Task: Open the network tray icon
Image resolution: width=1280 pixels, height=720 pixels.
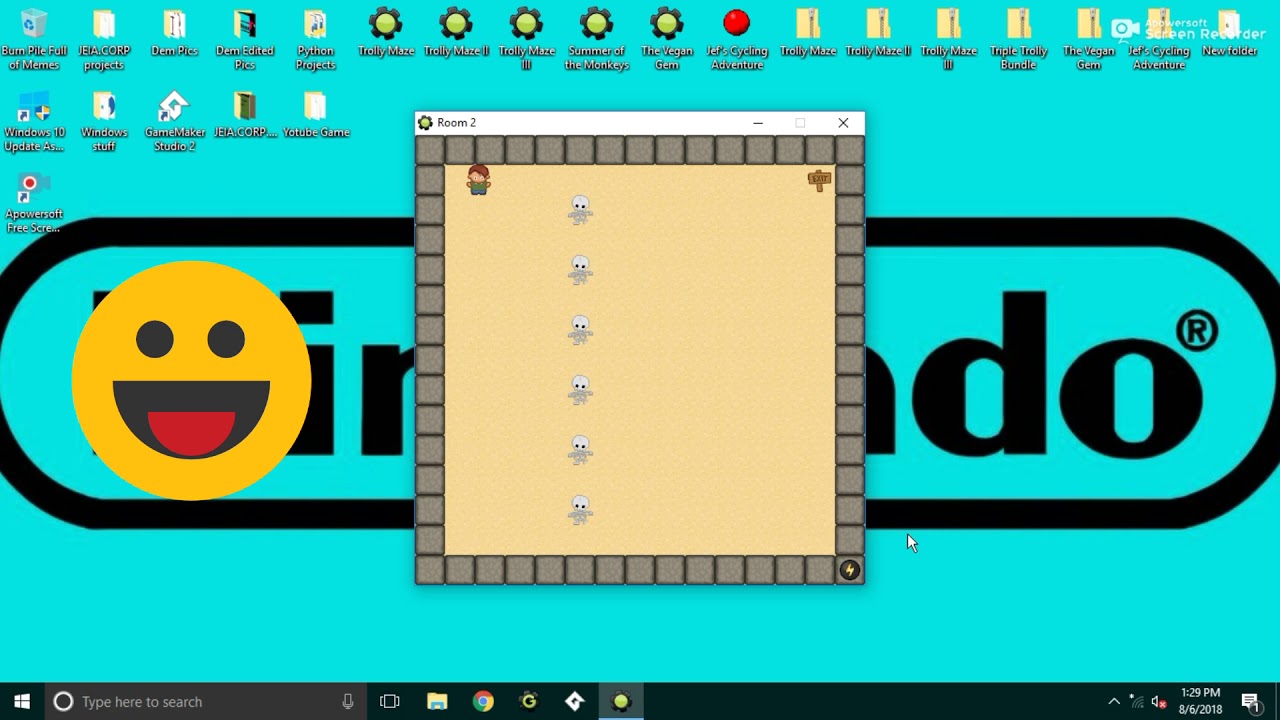Action: point(1137,701)
